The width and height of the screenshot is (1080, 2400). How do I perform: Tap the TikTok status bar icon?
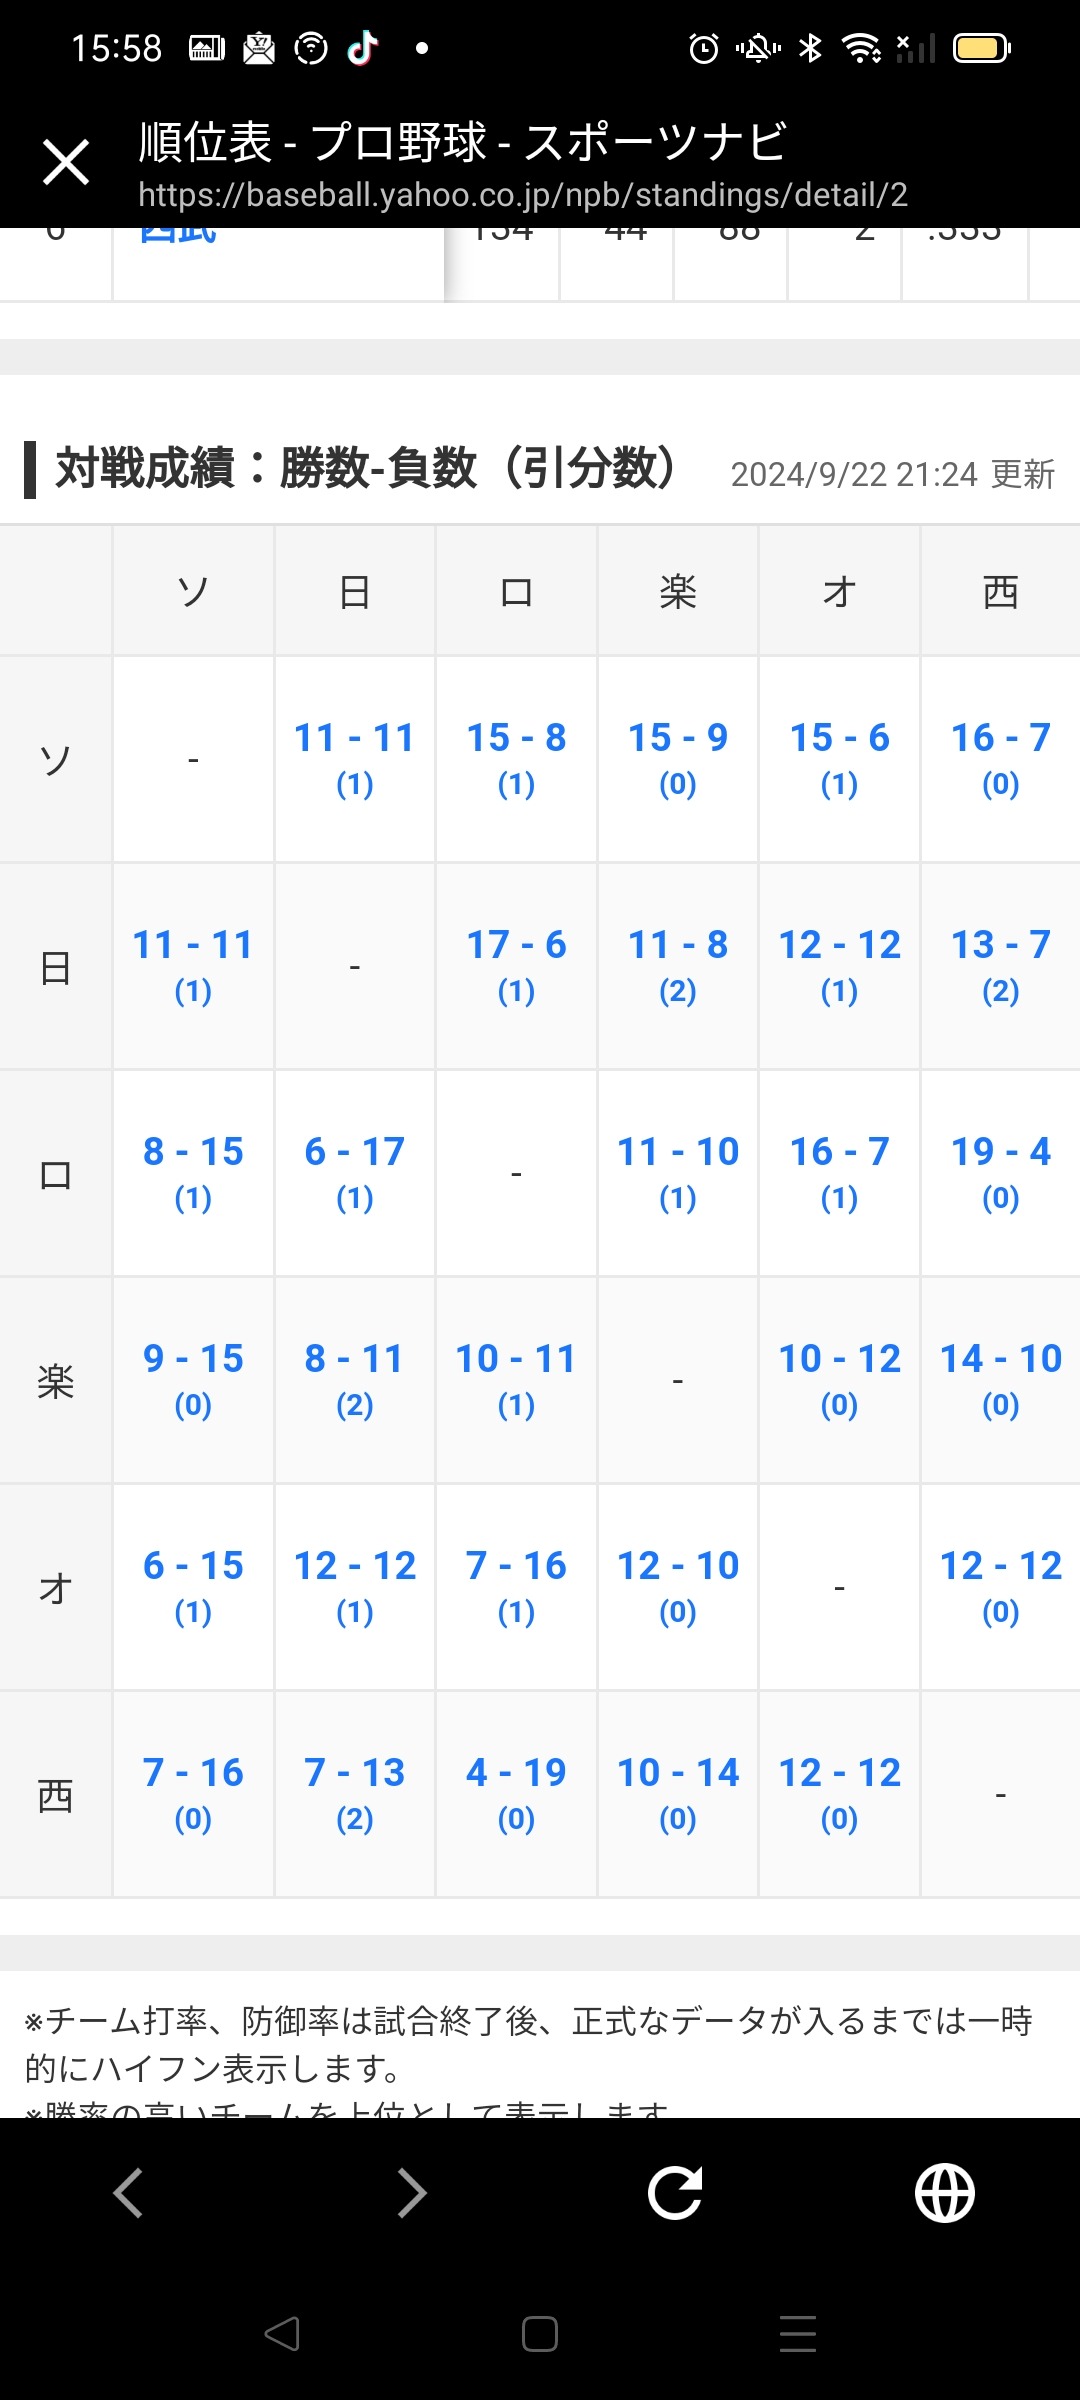pyautogui.click(x=363, y=47)
